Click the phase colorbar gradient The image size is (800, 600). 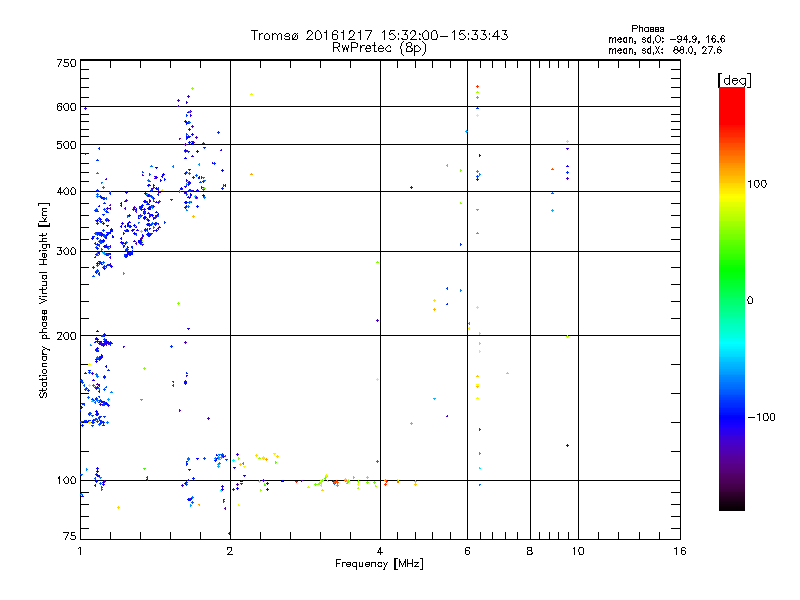(732, 298)
